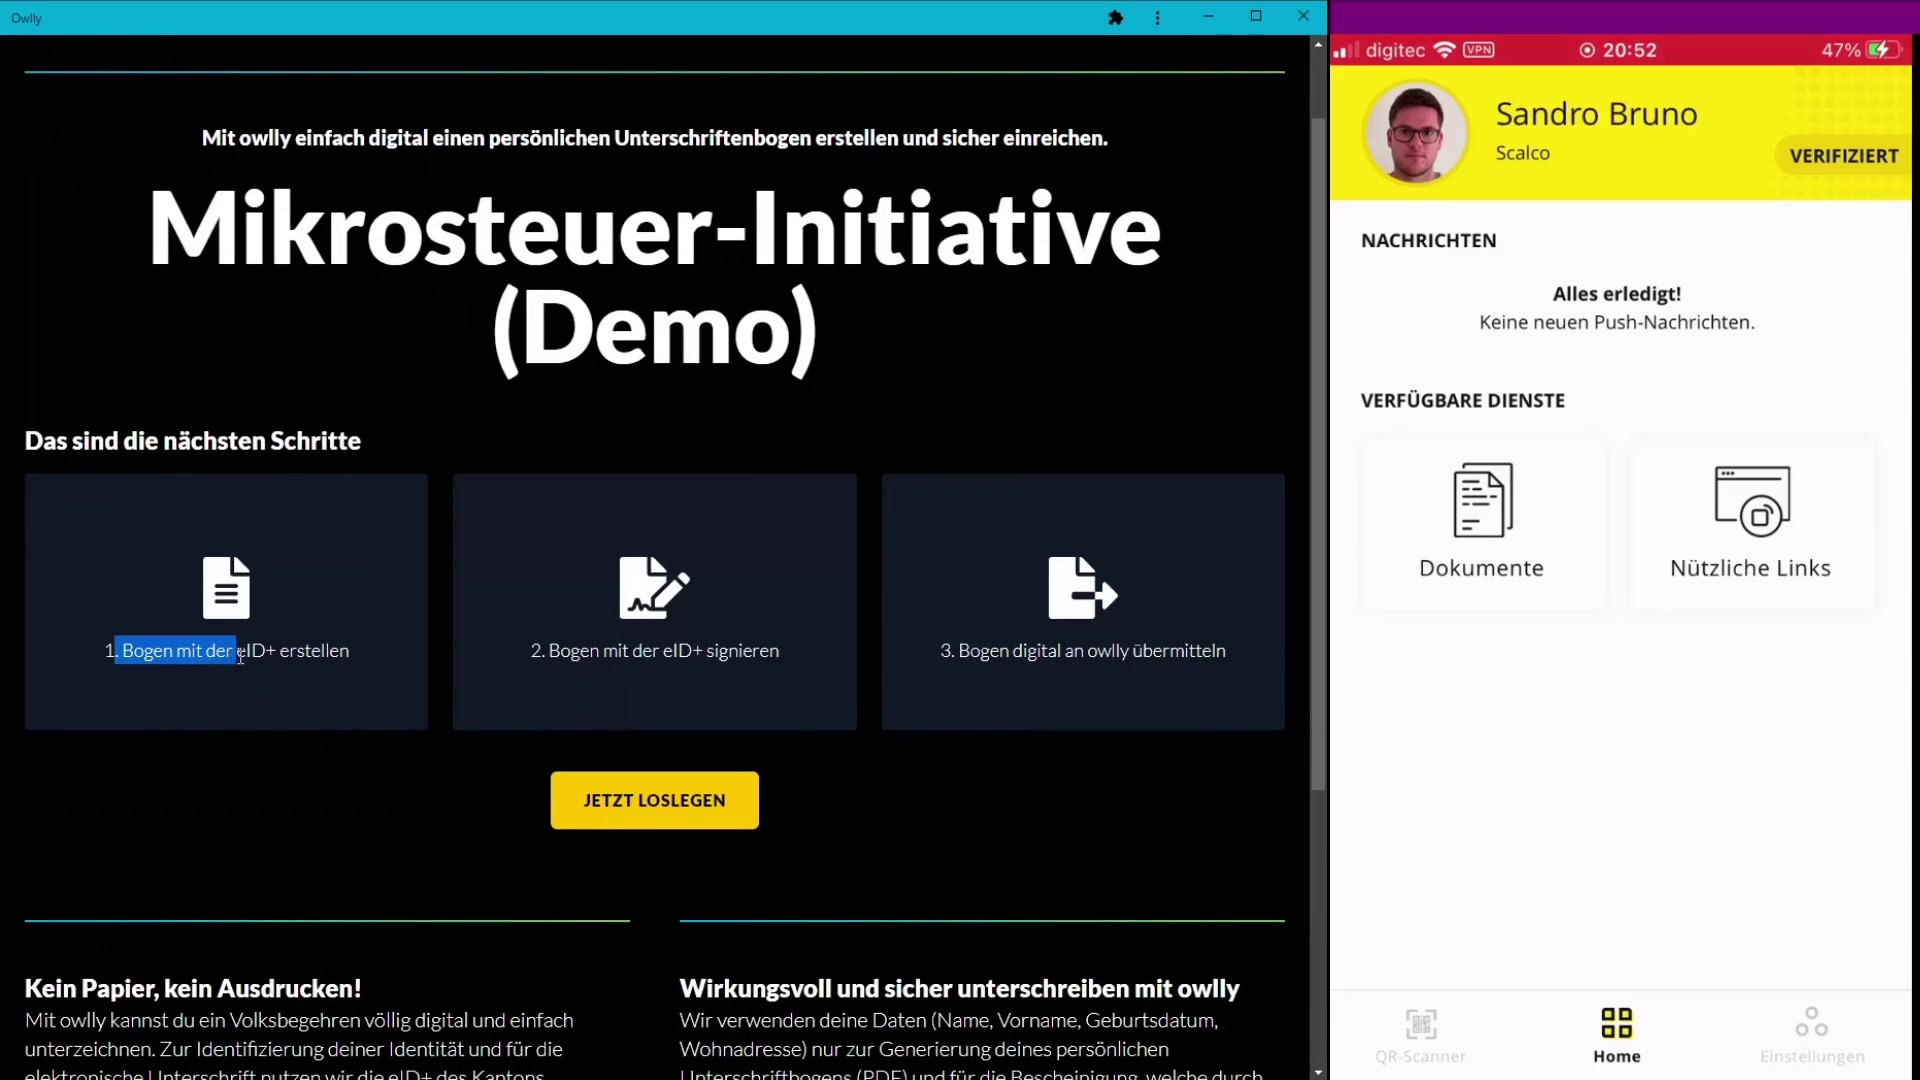Tap the NACHRICHTEN section heading
1920x1080 pixels.
(x=1429, y=241)
